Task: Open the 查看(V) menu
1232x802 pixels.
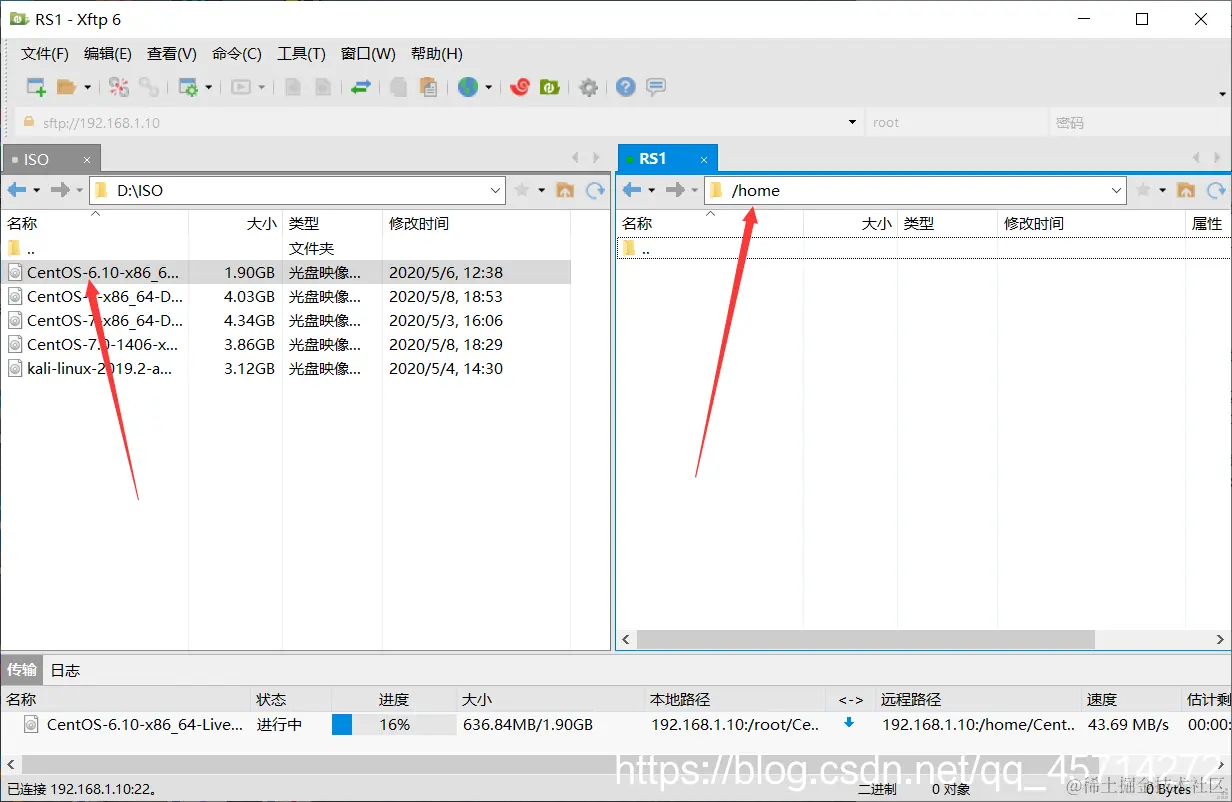Action: 172,54
